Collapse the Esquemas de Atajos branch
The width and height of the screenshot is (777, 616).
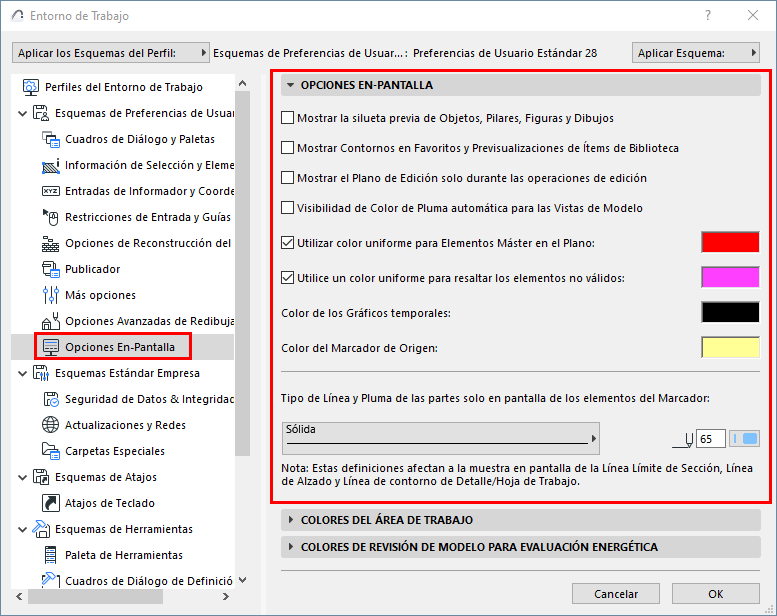[22, 477]
